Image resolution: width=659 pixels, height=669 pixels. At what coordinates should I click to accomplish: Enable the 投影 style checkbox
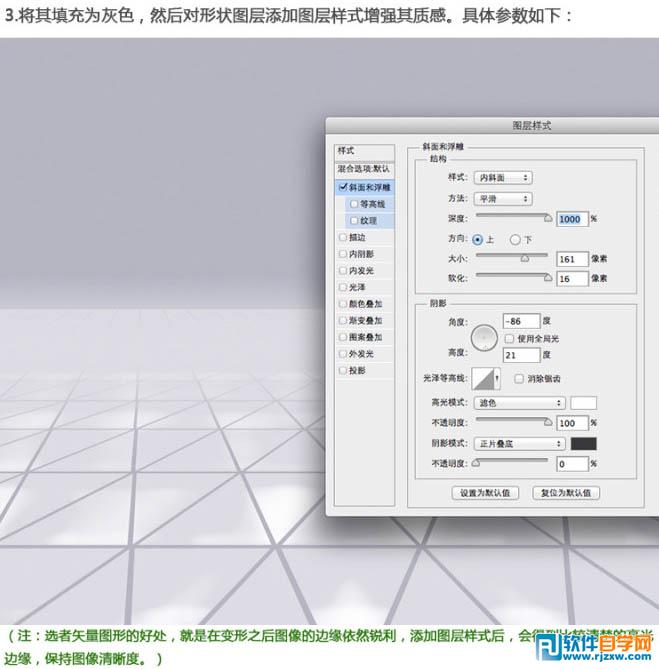tap(343, 370)
